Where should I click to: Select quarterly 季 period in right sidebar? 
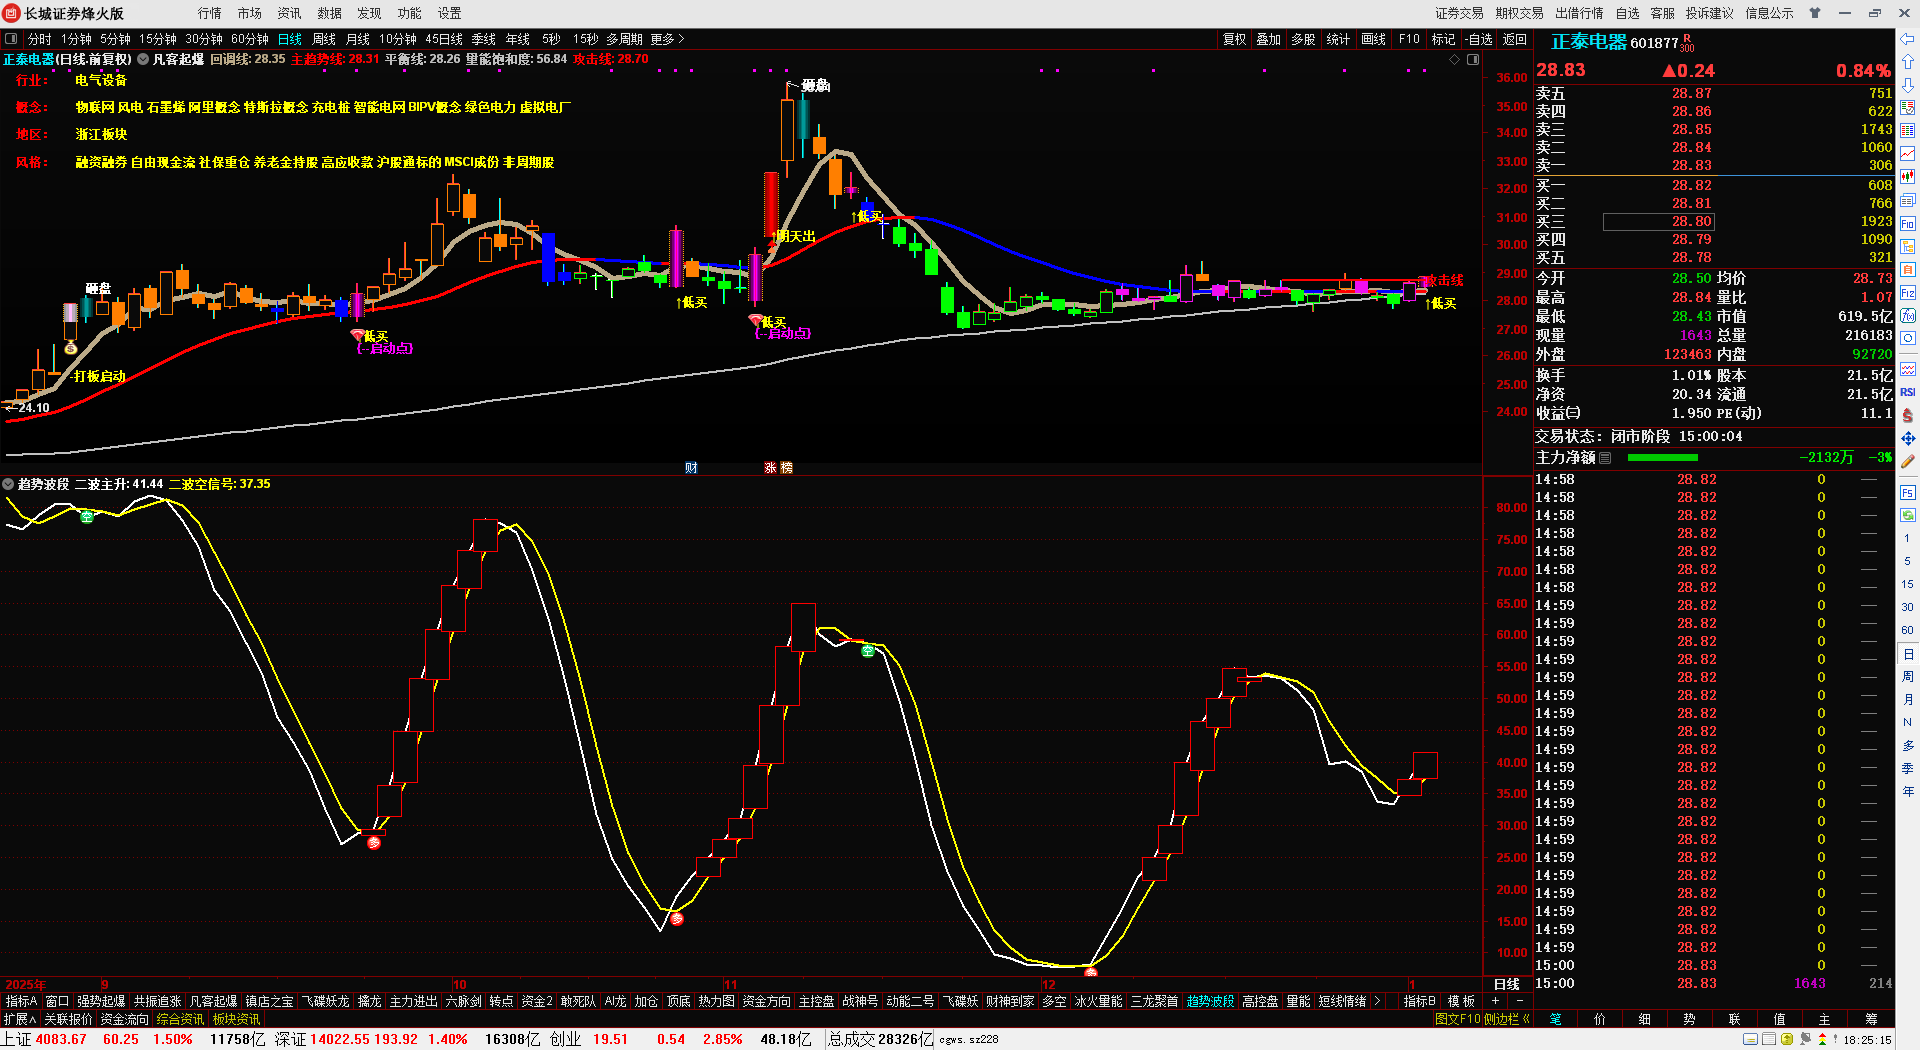tap(1907, 769)
